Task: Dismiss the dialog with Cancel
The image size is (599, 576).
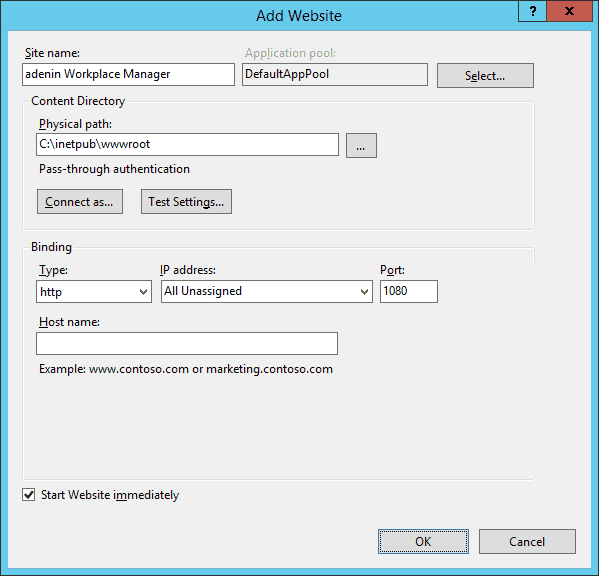Action: [x=527, y=541]
